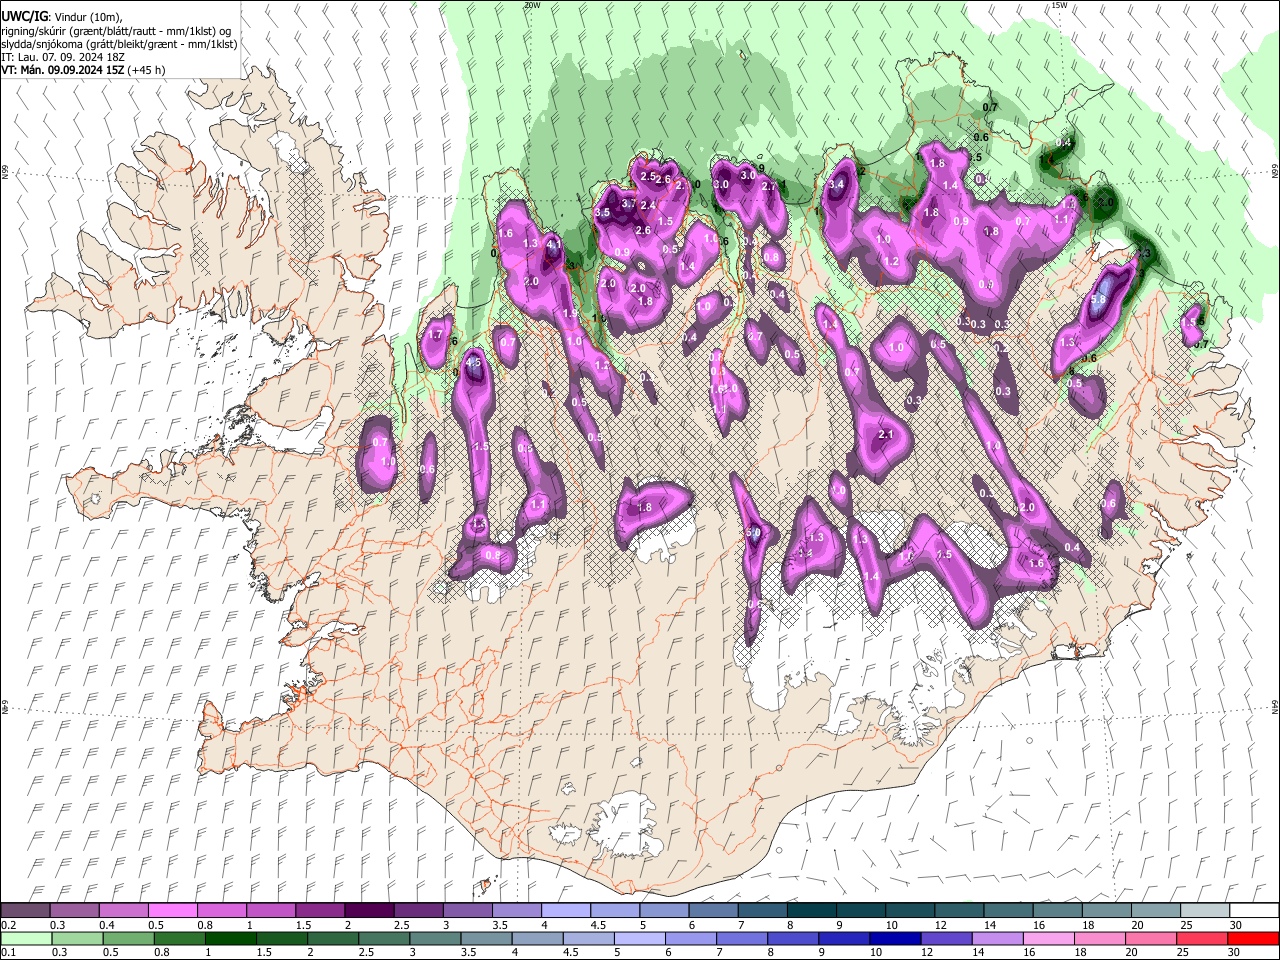This screenshot has width=1280, height=960.
Task: Click the light periwinkle lower swatch between 5 and 6
Action: pyautogui.click(x=640, y=938)
